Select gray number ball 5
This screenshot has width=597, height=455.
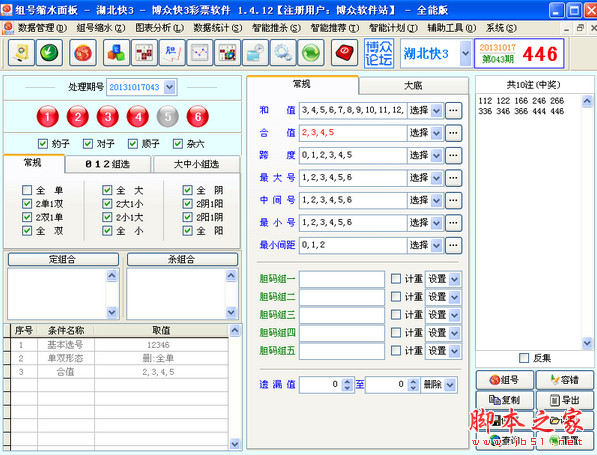(x=168, y=117)
